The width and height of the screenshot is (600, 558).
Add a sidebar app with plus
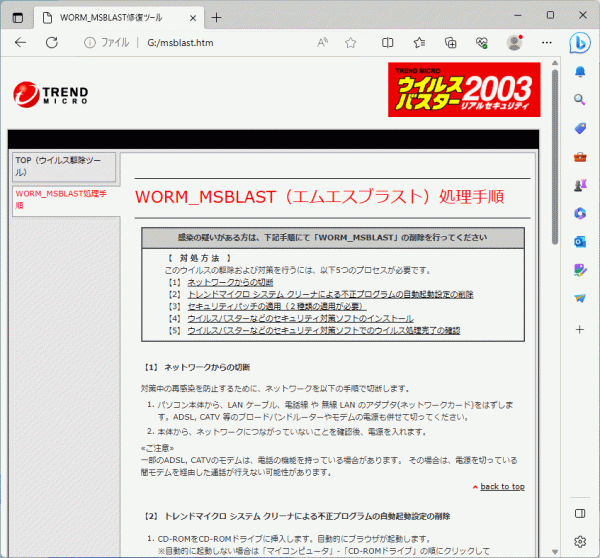[580, 330]
